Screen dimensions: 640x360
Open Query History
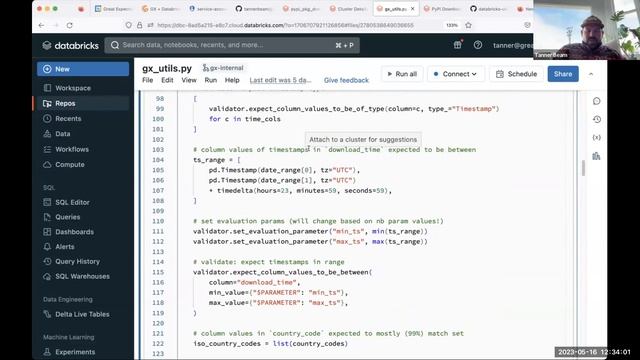[77, 261]
